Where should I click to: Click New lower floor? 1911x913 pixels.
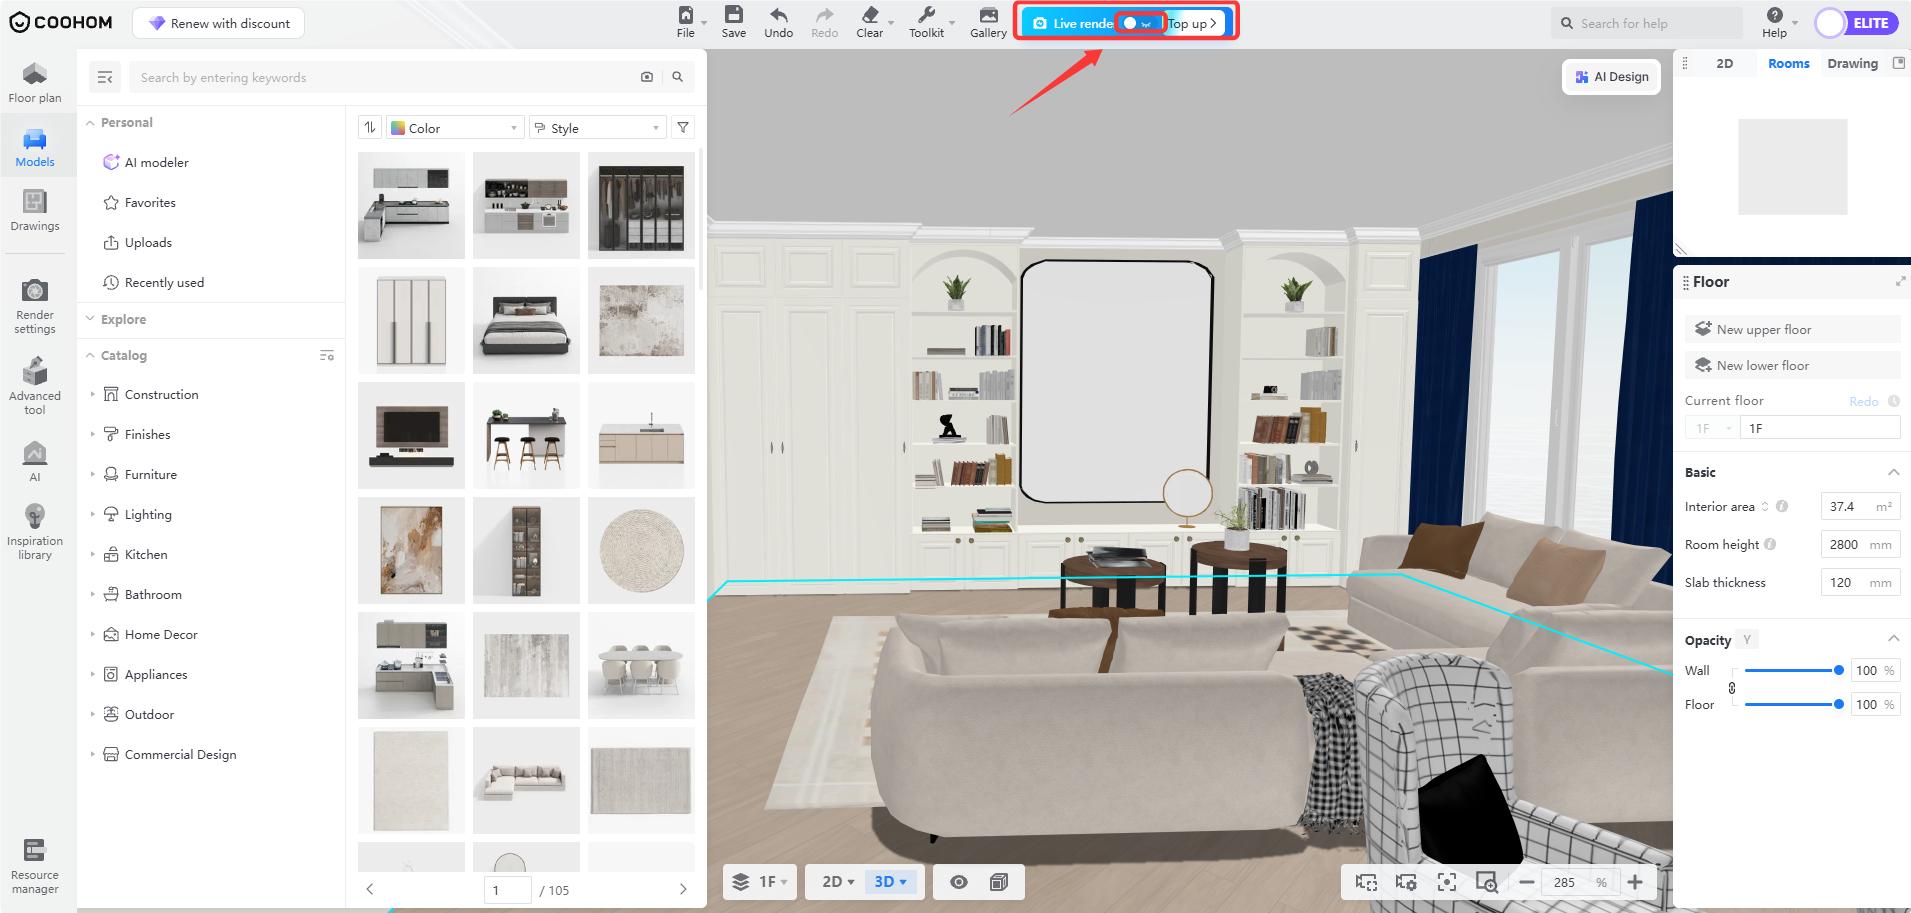(x=1792, y=365)
